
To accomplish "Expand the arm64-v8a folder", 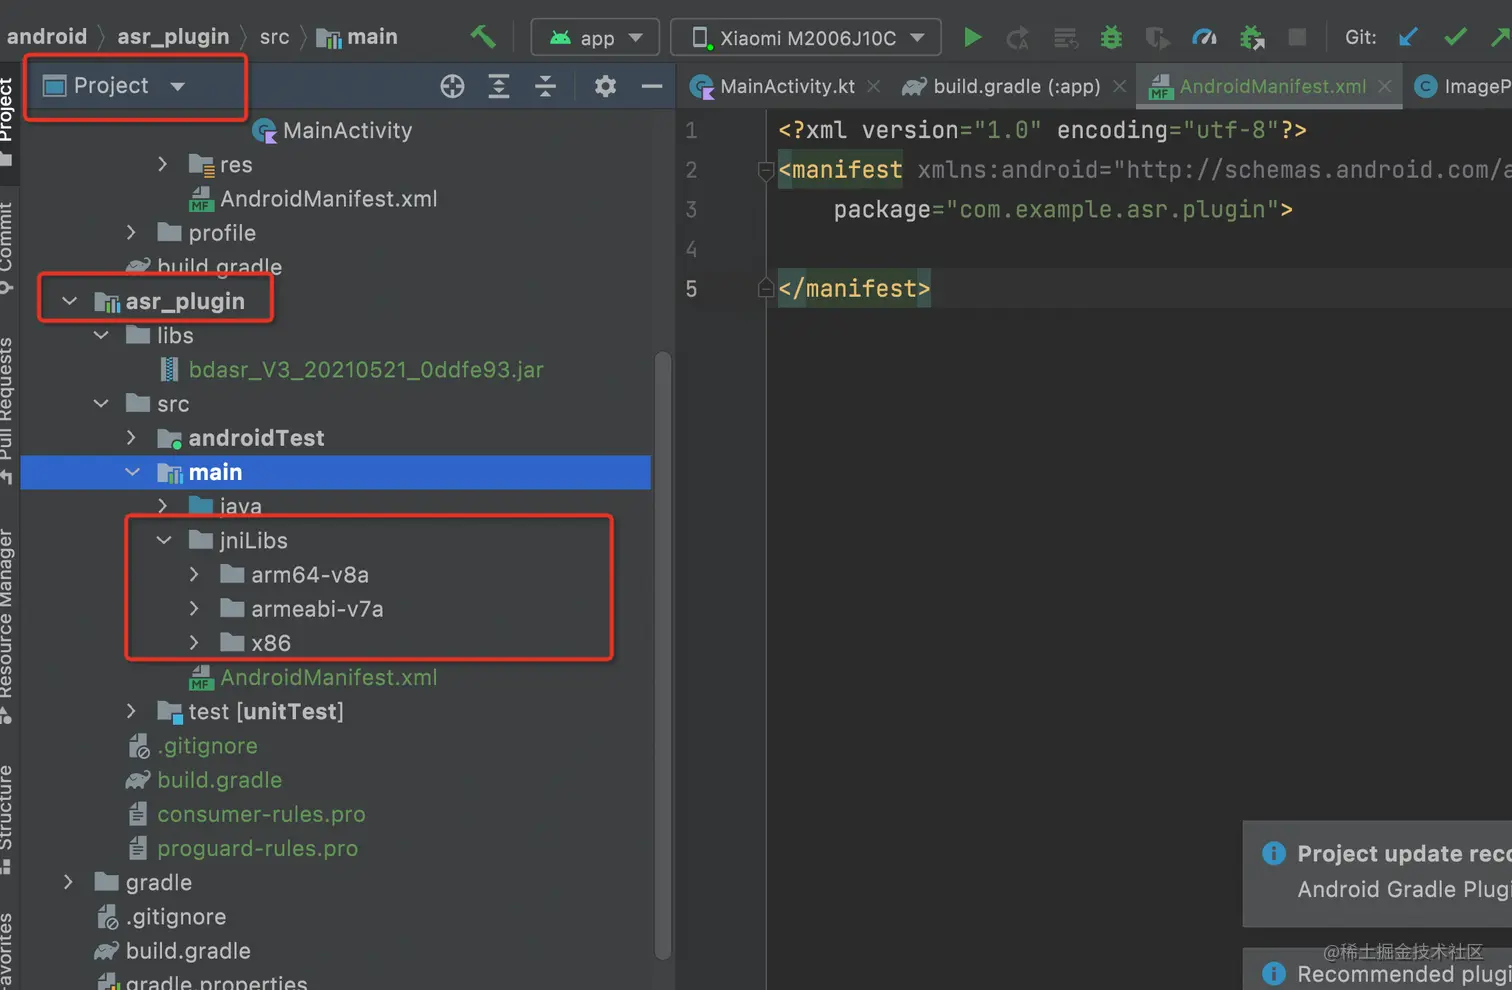I will (194, 575).
